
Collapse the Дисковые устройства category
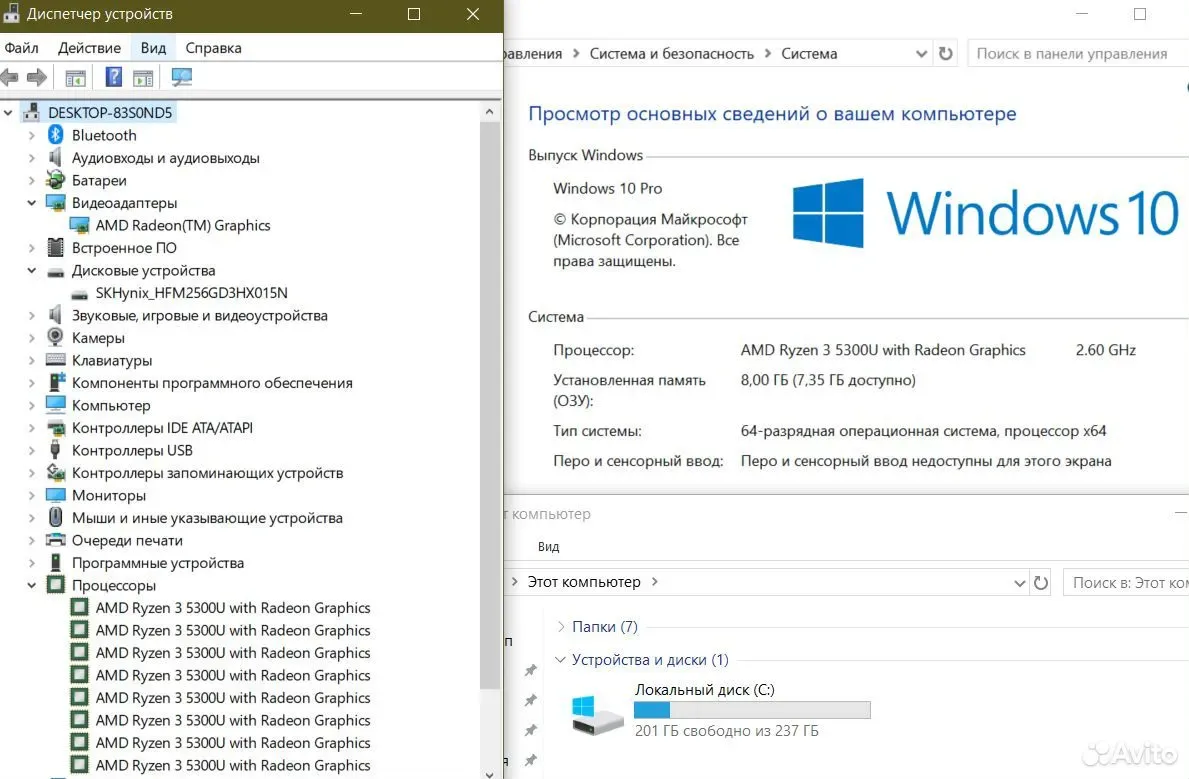point(31,270)
